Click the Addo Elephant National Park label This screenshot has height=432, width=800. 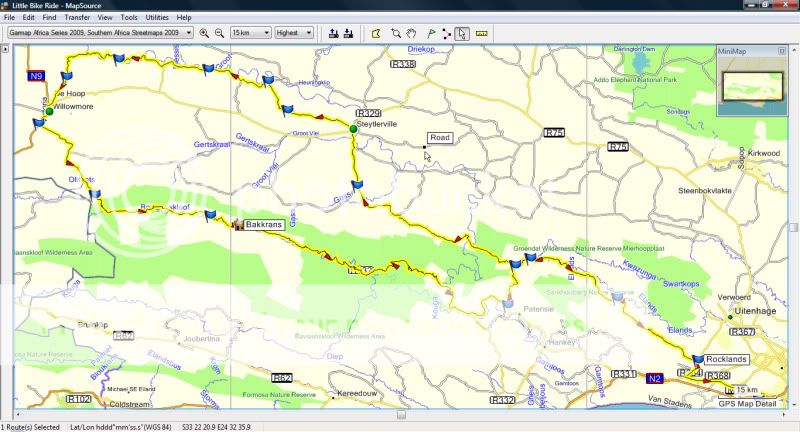click(x=635, y=80)
